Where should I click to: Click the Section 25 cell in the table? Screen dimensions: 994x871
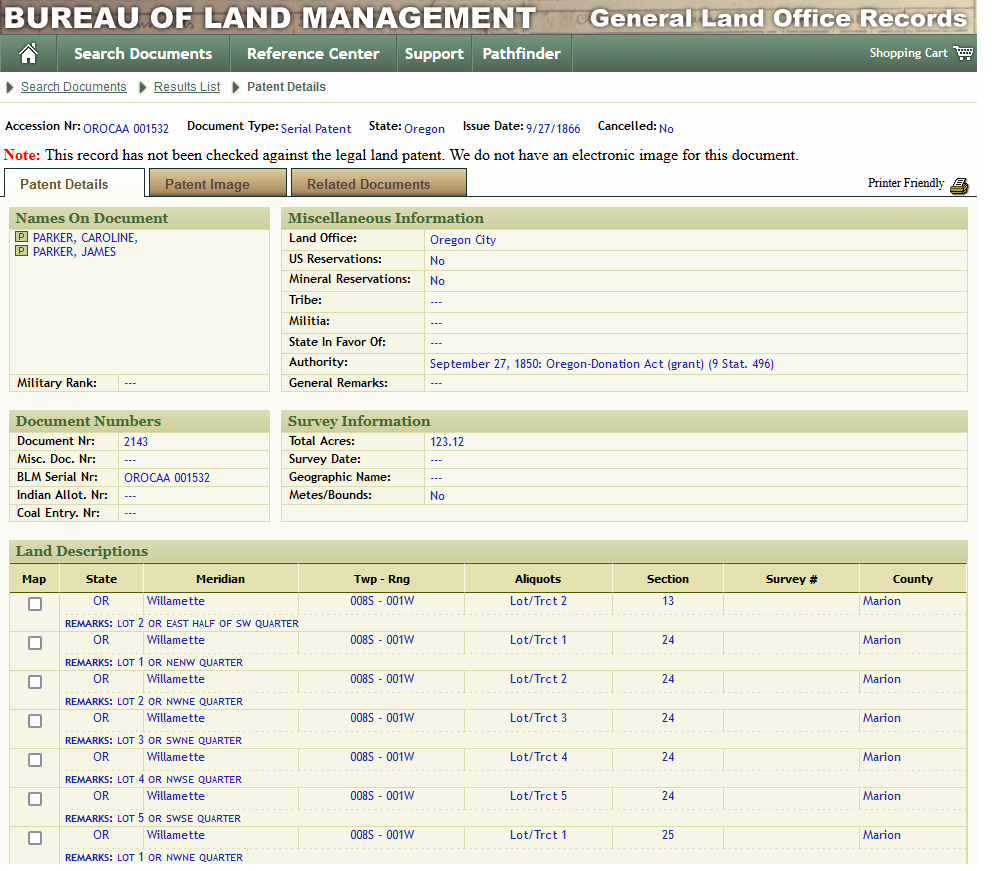(x=668, y=835)
